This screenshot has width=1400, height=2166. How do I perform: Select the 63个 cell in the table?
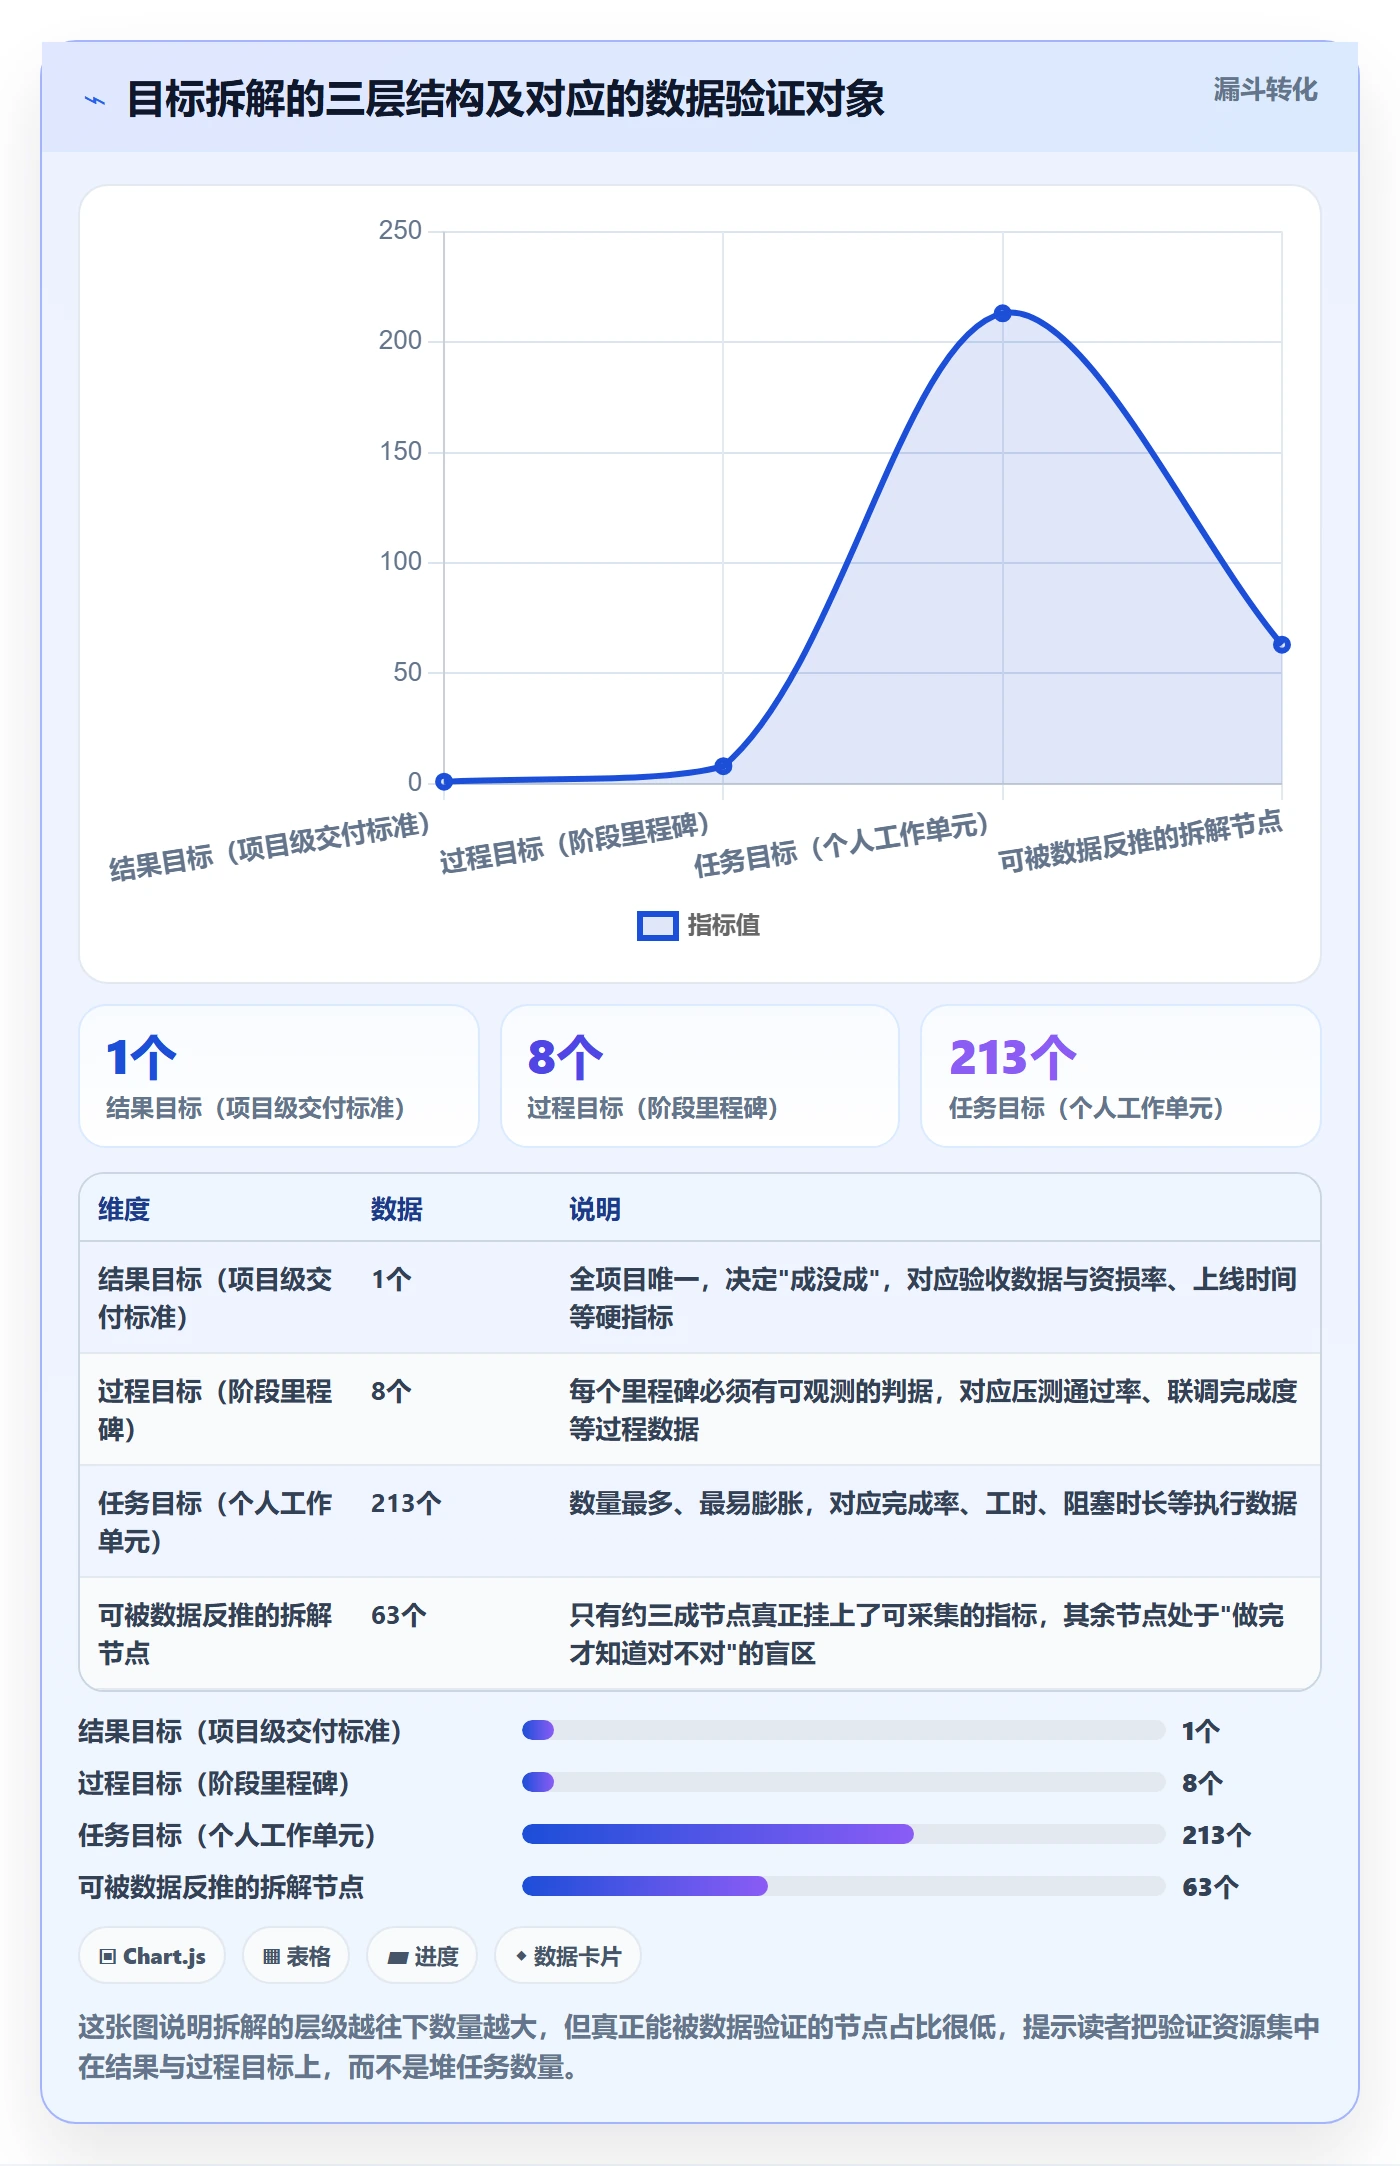pos(399,1615)
